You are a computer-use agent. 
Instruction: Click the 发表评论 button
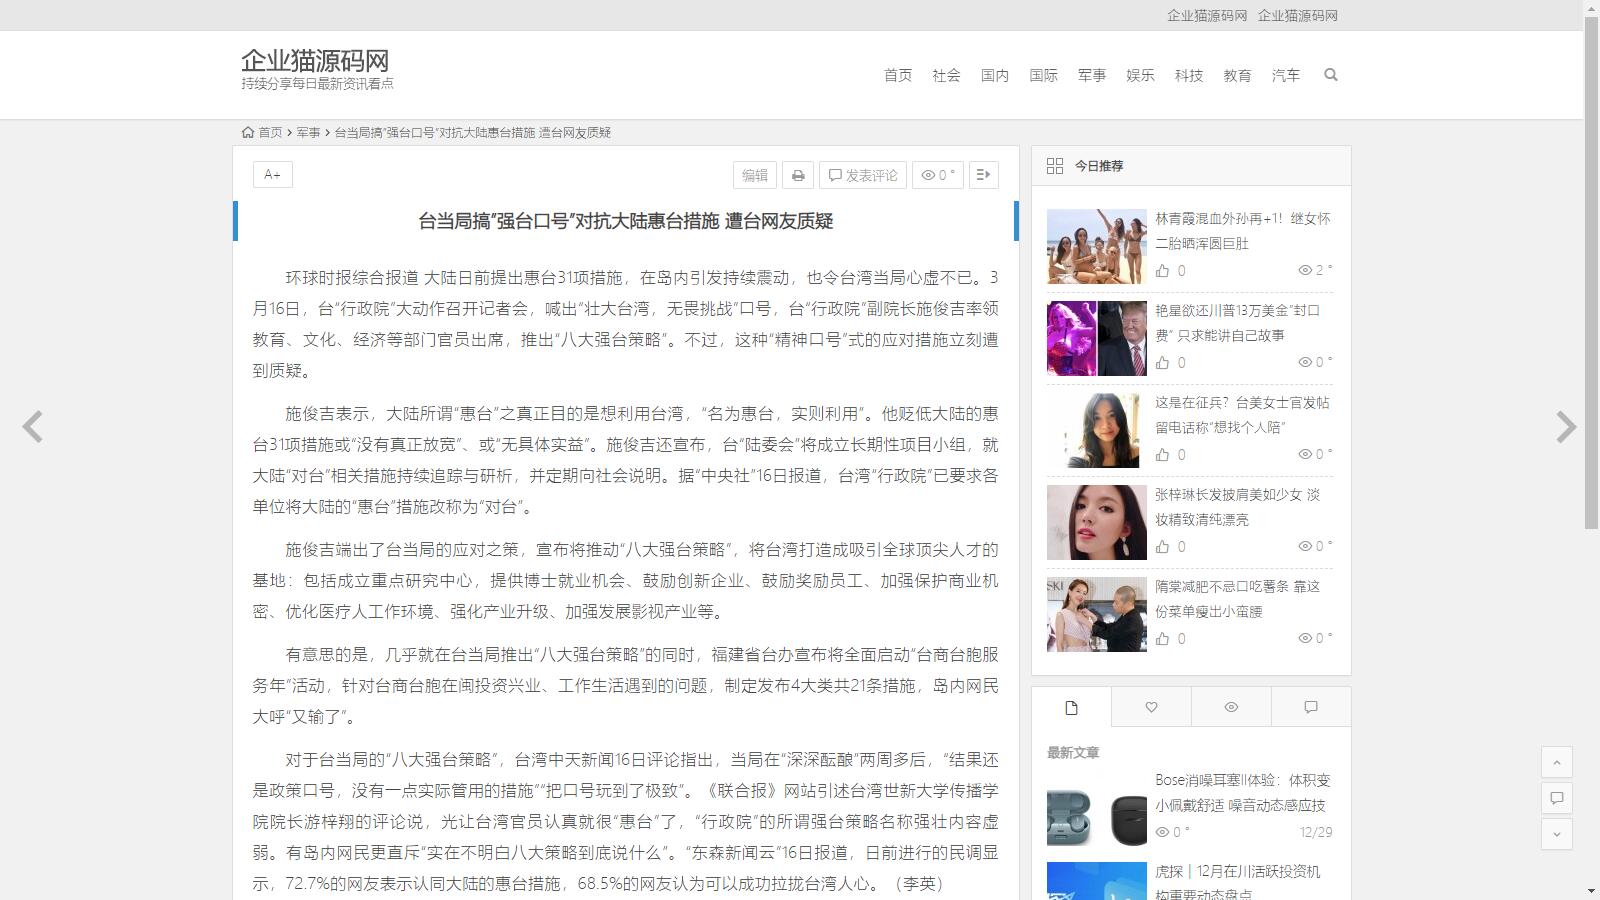[862, 175]
